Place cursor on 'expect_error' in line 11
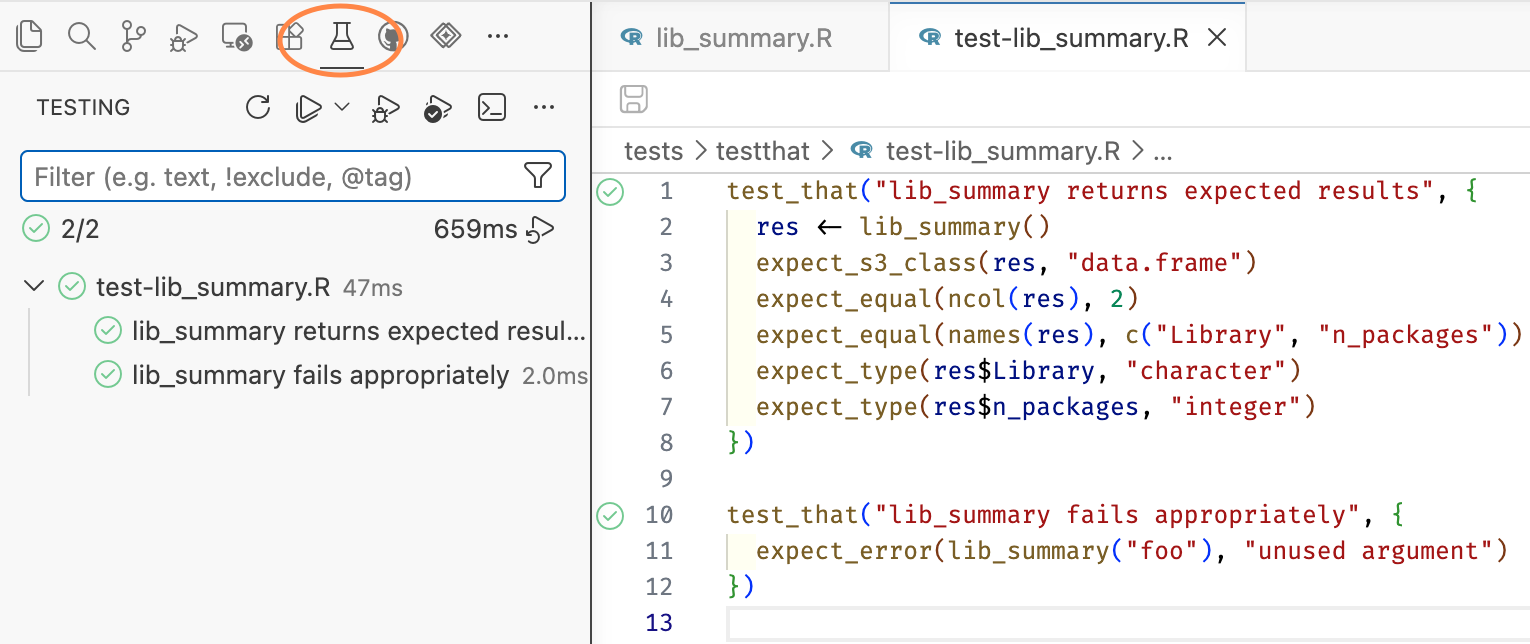The height and width of the screenshot is (644, 1530). click(x=845, y=551)
